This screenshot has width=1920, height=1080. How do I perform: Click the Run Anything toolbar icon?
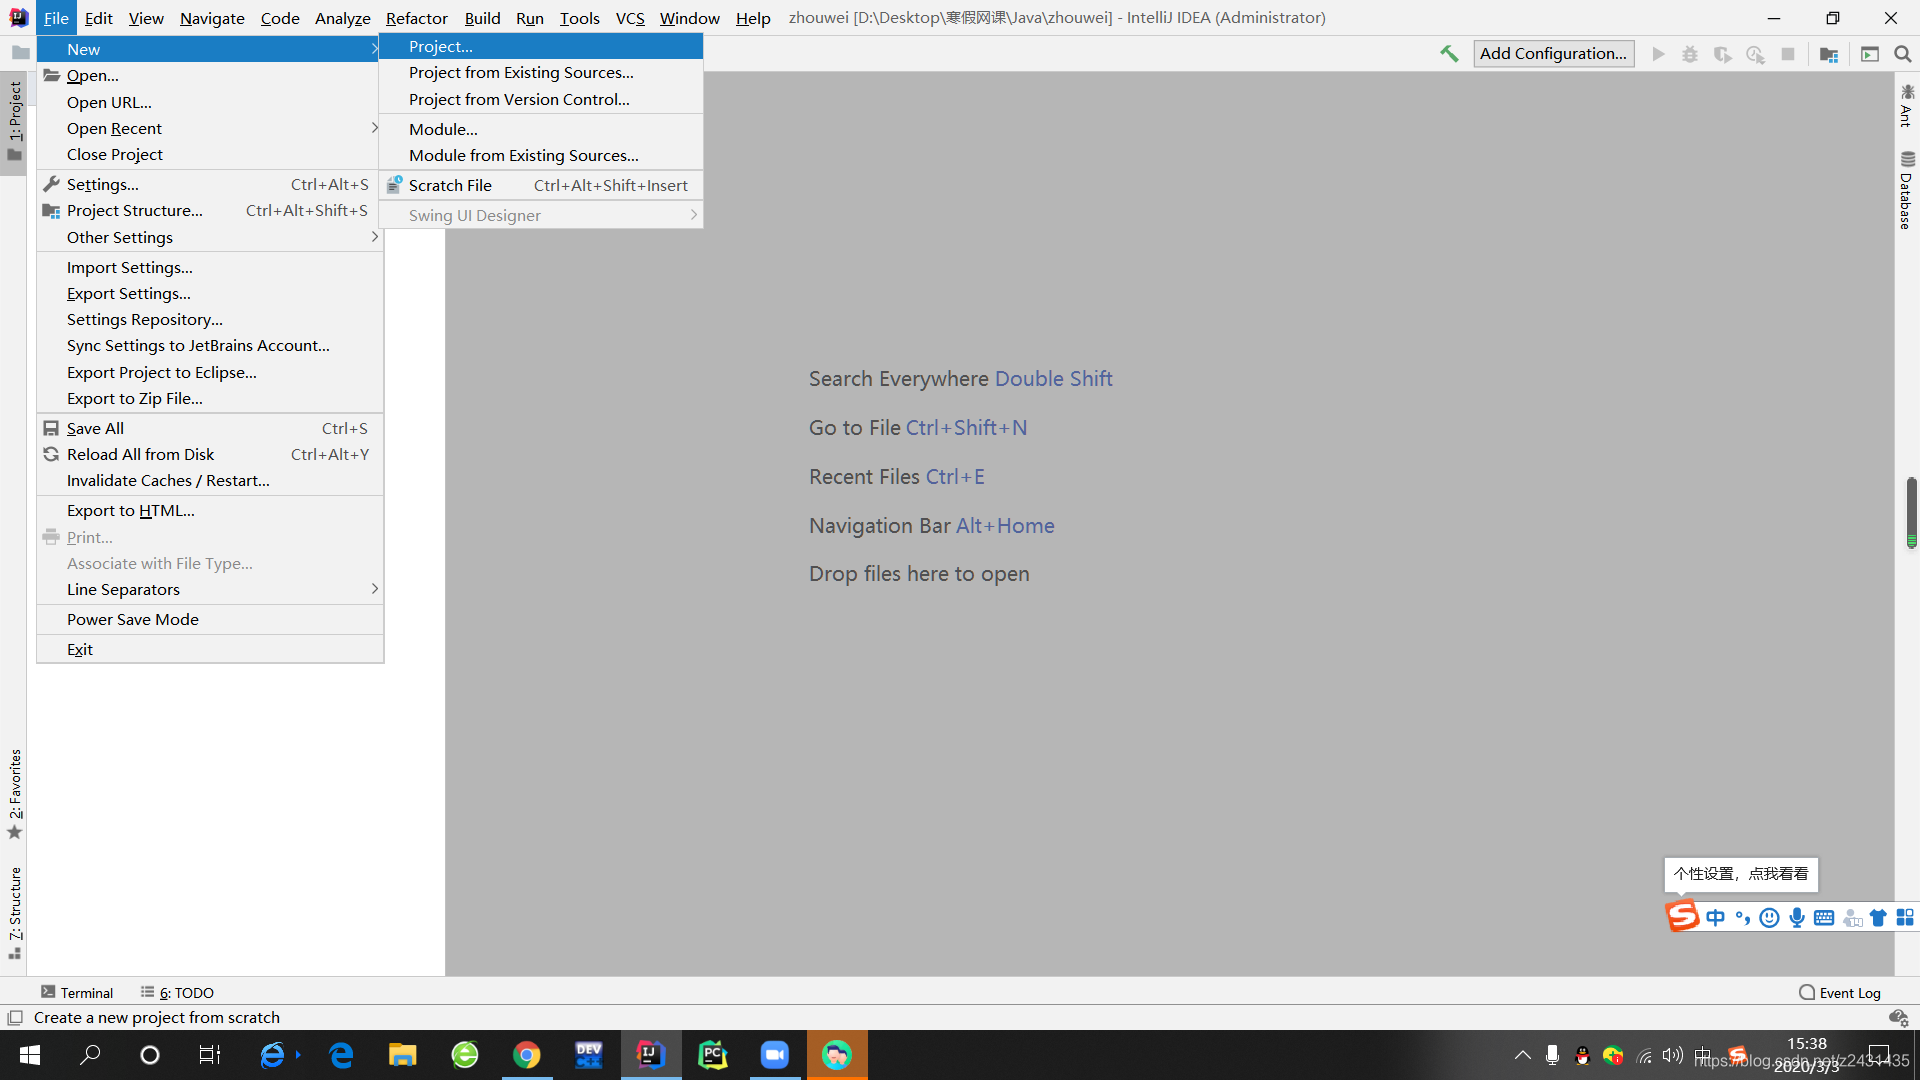pyautogui.click(x=1870, y=54)
